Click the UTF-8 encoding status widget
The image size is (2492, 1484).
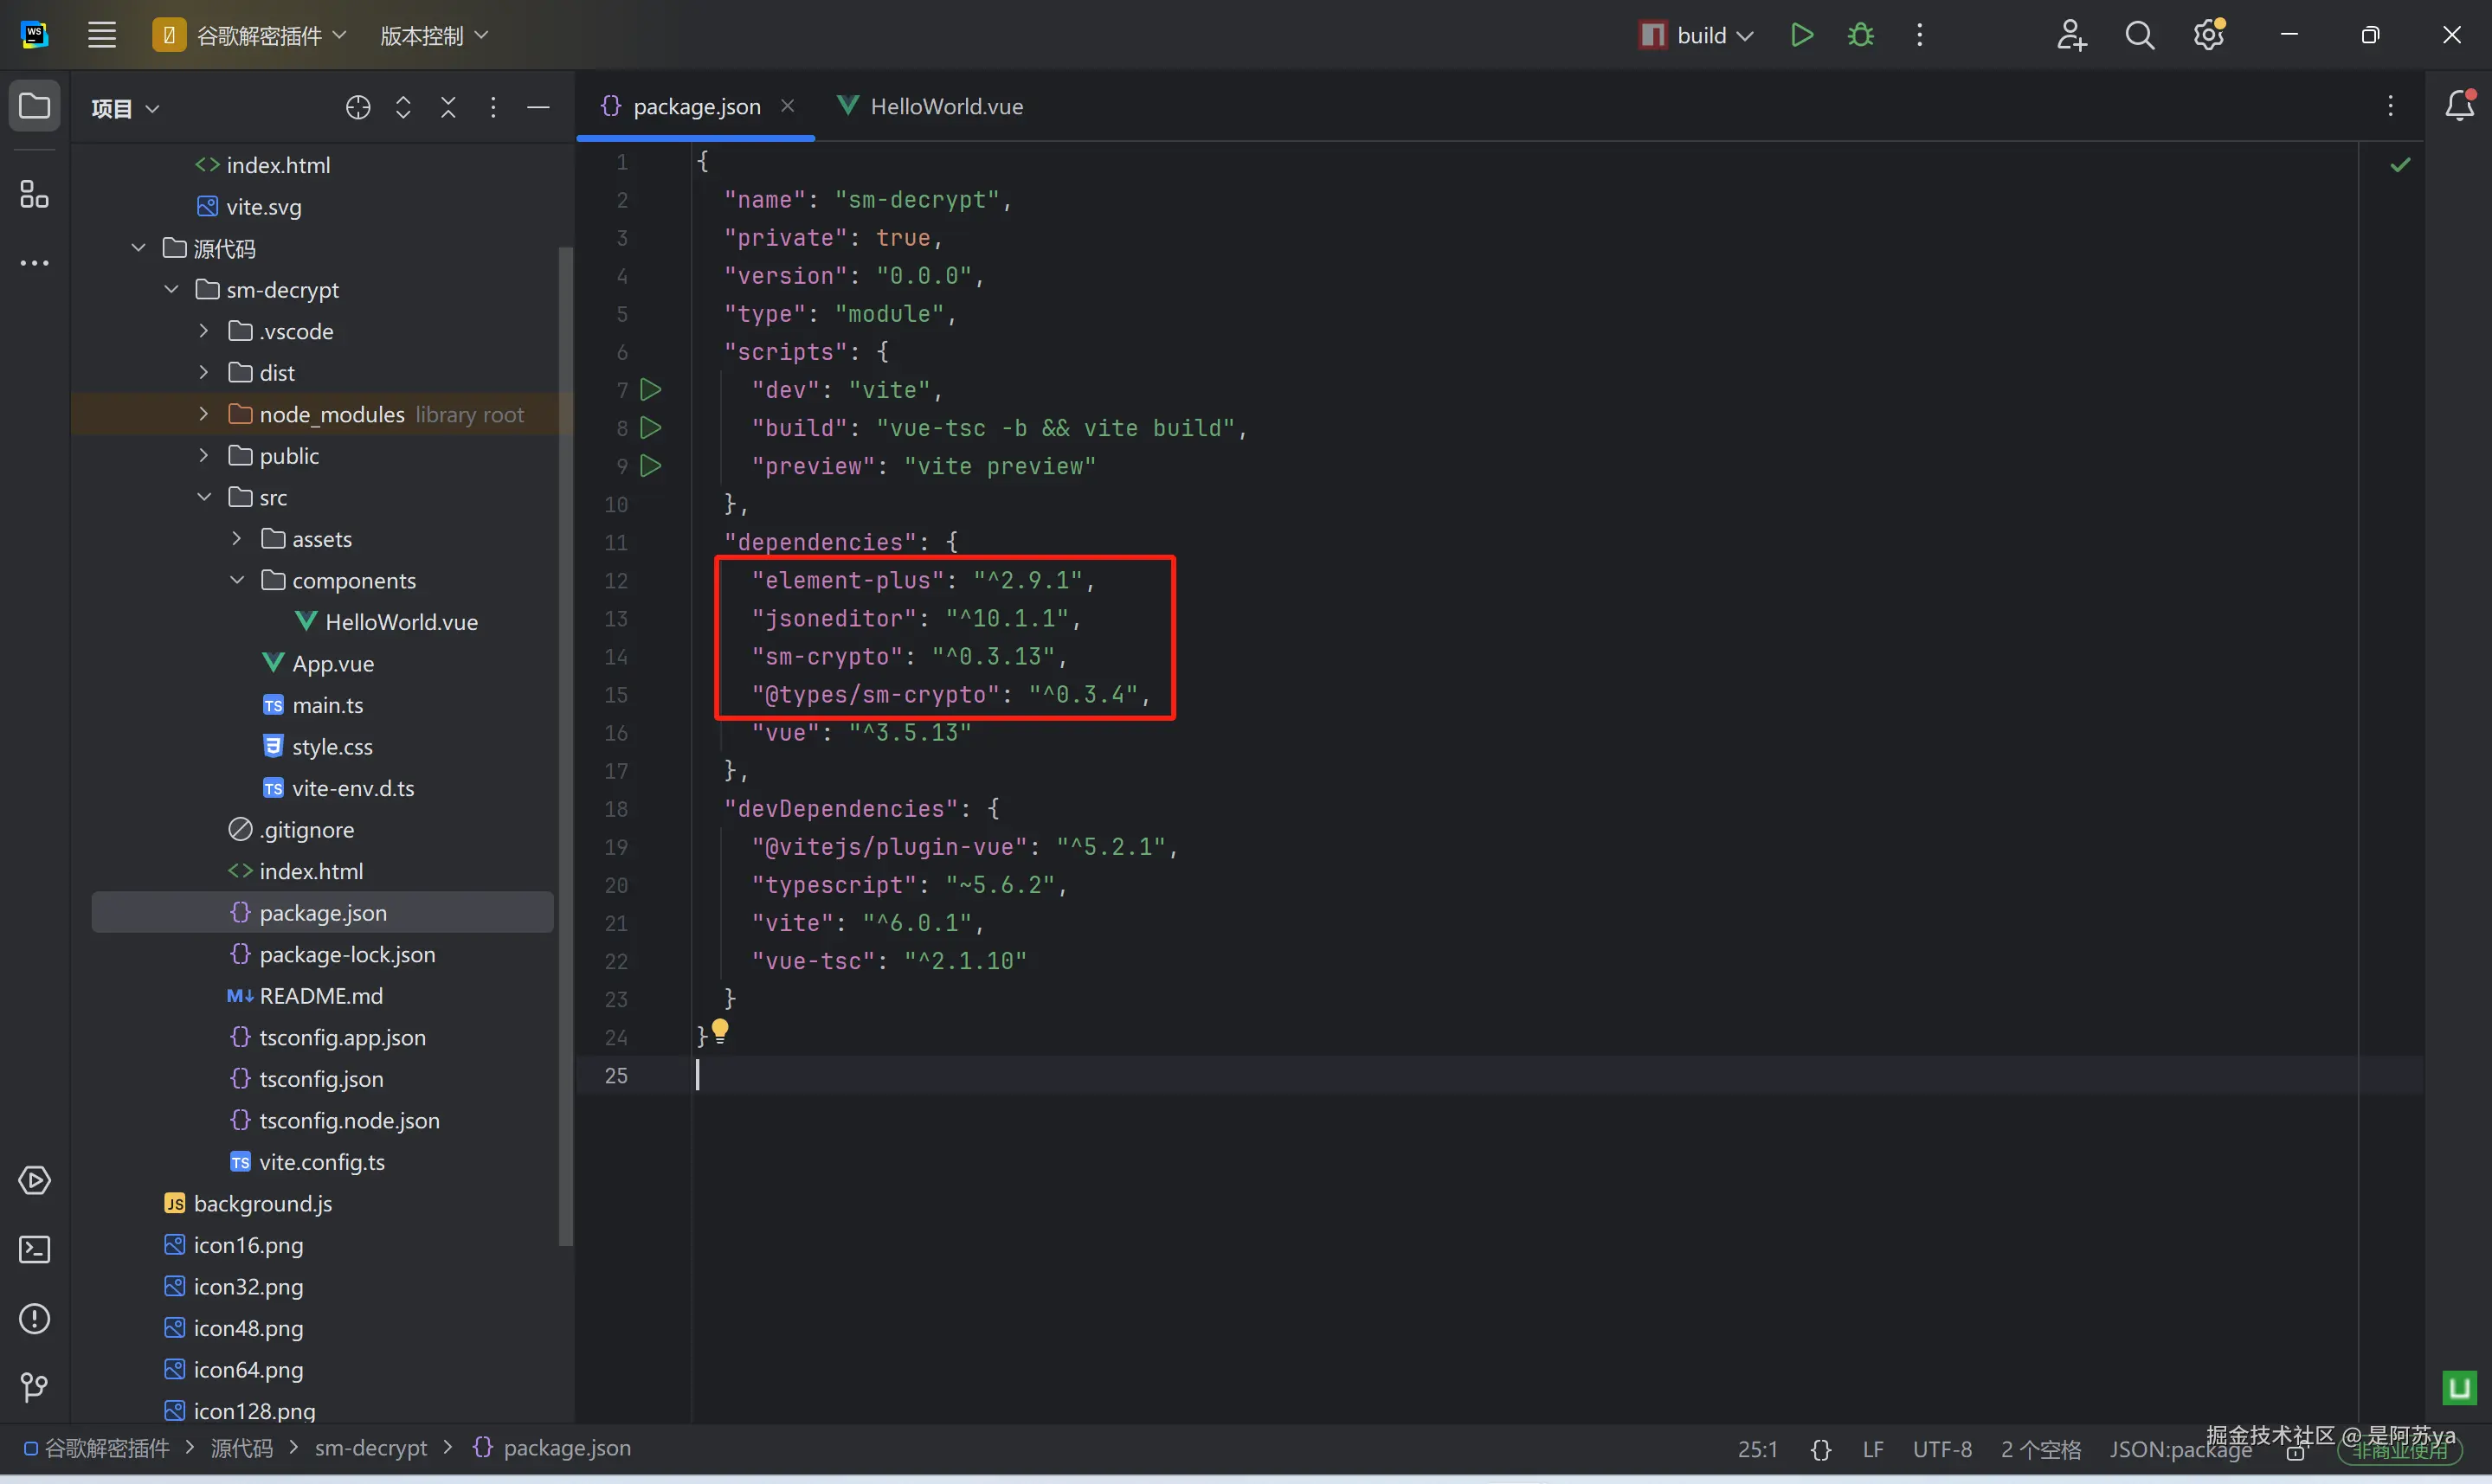[x=1941, y=1449]
